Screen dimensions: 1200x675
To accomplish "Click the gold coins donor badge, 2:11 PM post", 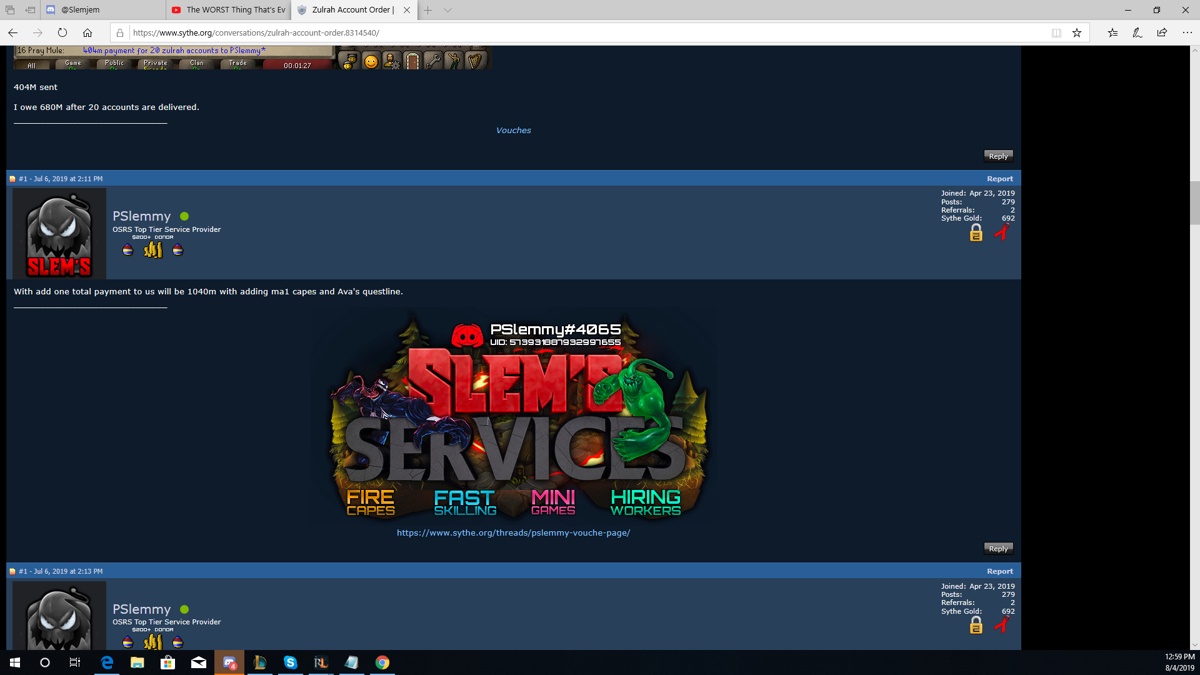I will tap(153, 250).
